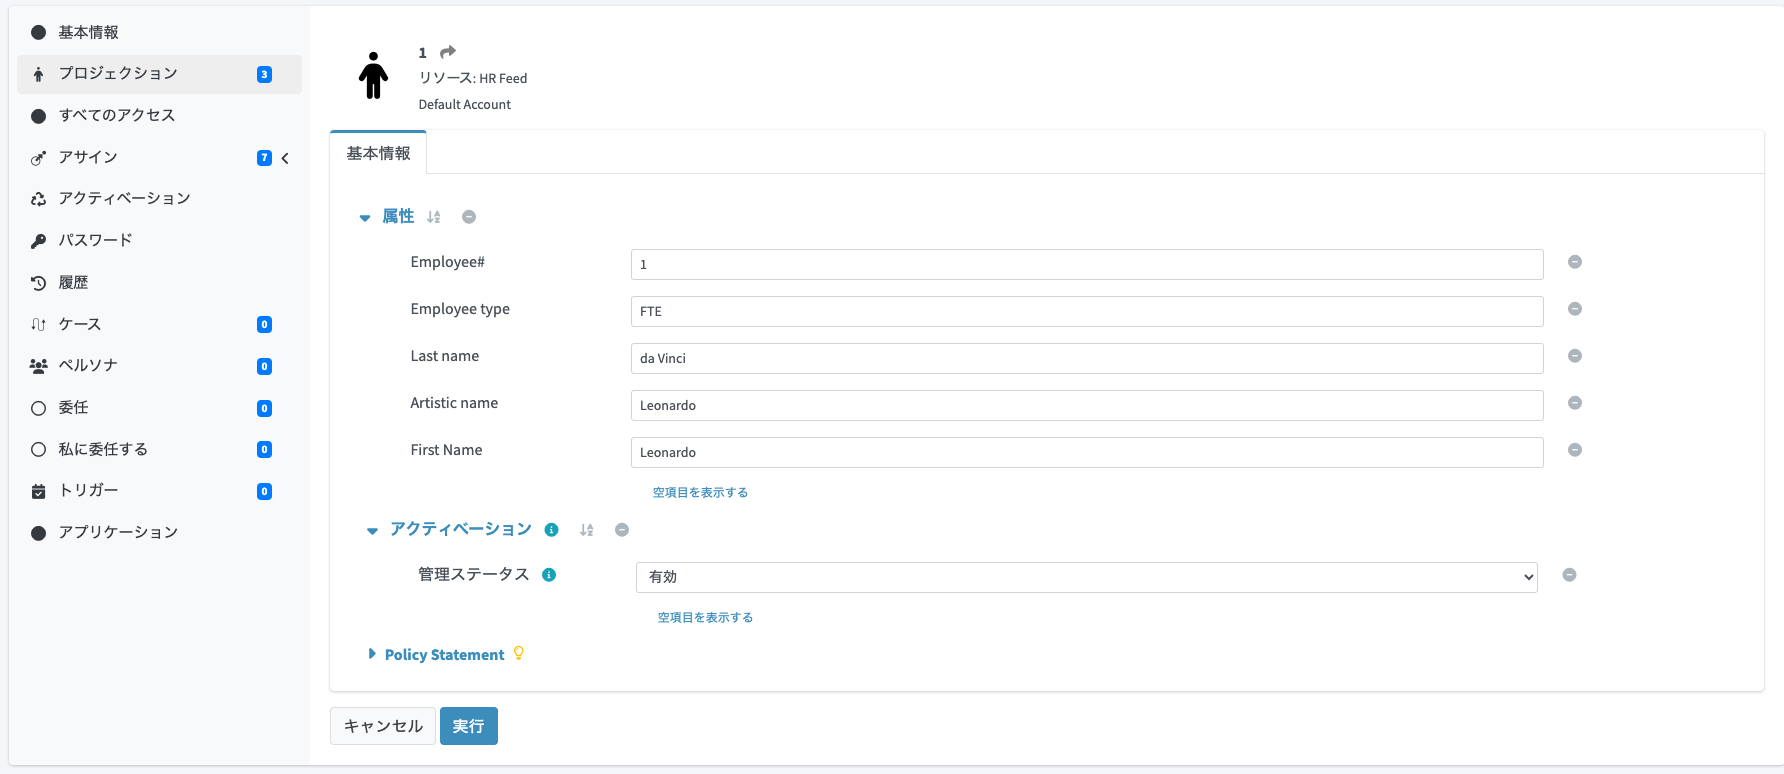Click the recycle icon beside アクティベーション

click(39, 199)
